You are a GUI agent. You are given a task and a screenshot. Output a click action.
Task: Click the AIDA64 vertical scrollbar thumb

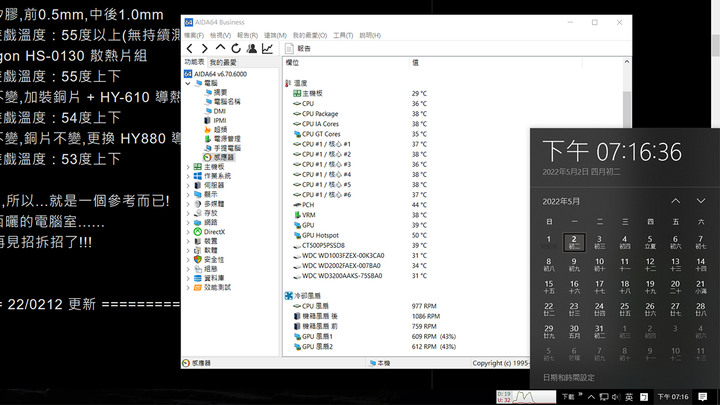pyautogui.click(x=627, y=108)
